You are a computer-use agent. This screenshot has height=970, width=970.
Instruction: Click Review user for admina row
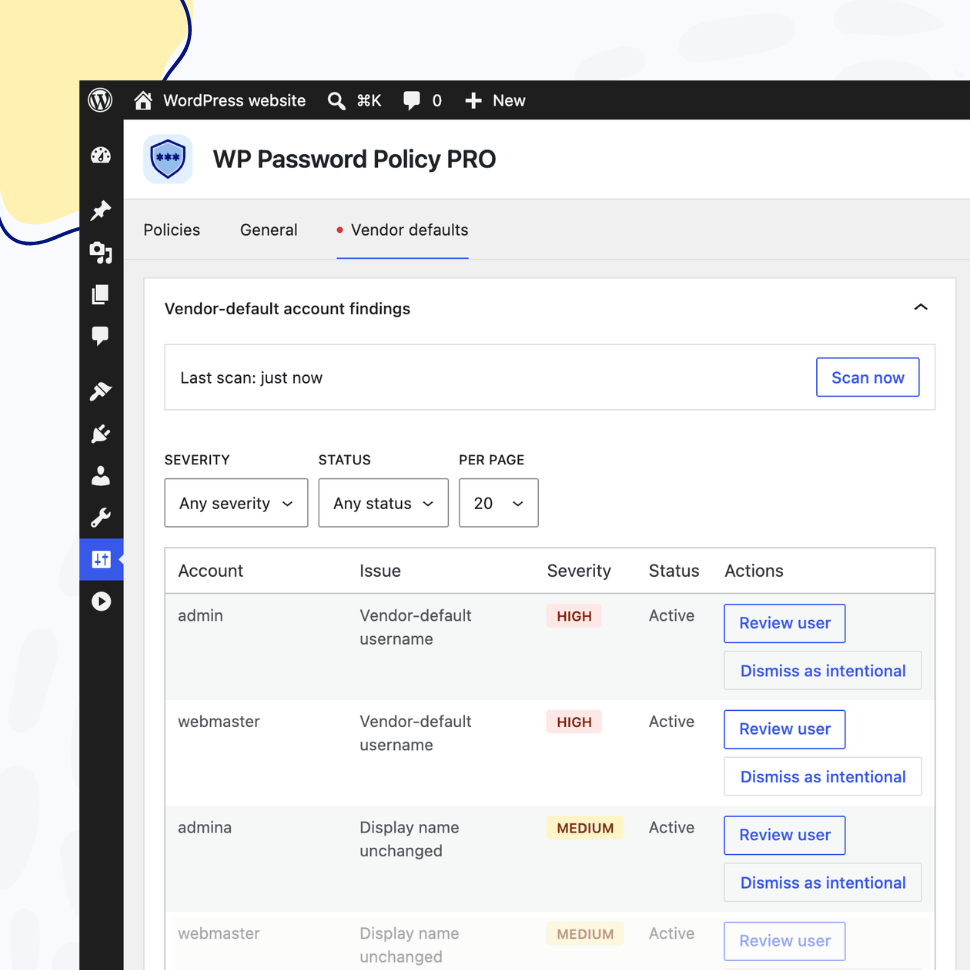[x=784, y=835]
